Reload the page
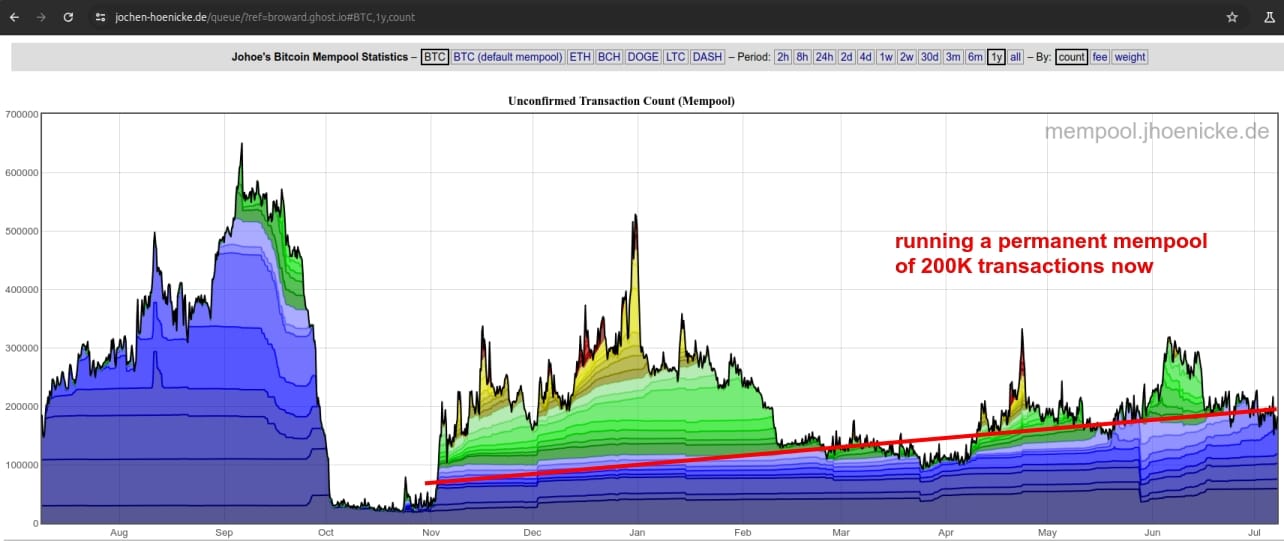The image size is (1284, 541). point(68,17)
